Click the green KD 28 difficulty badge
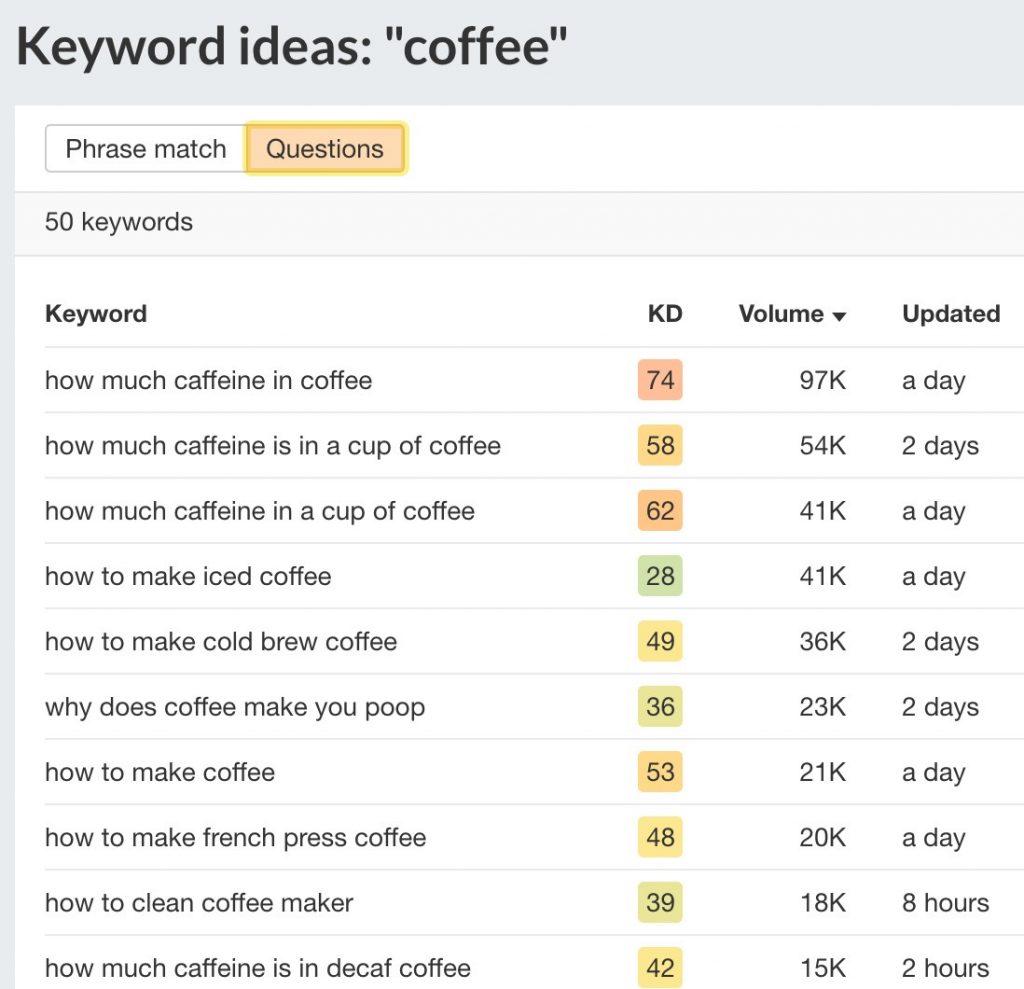Viewport: 1024px width, 989px height. pos(659,576)
